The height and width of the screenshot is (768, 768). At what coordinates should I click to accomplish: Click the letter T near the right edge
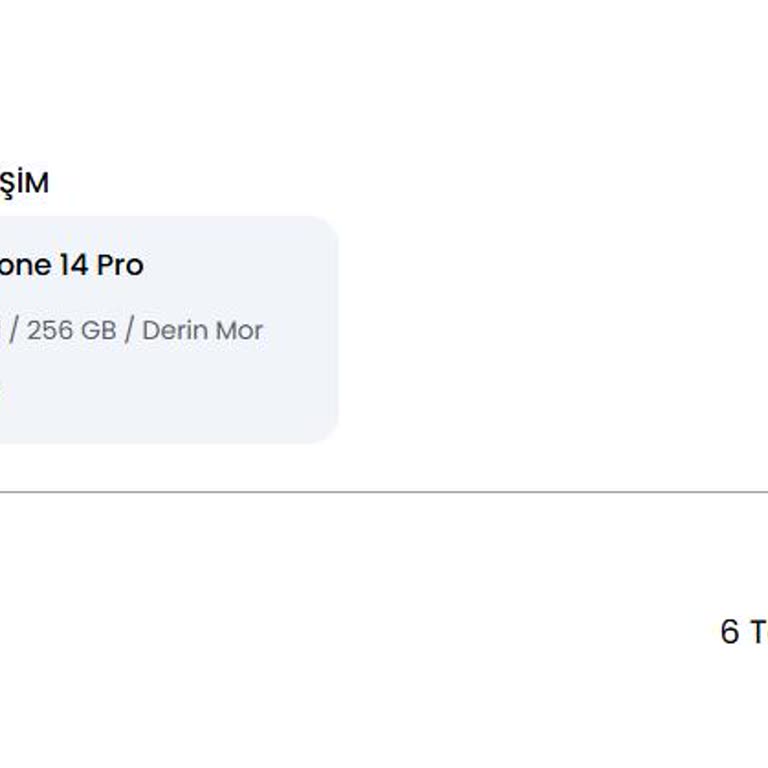pos(759,632)
